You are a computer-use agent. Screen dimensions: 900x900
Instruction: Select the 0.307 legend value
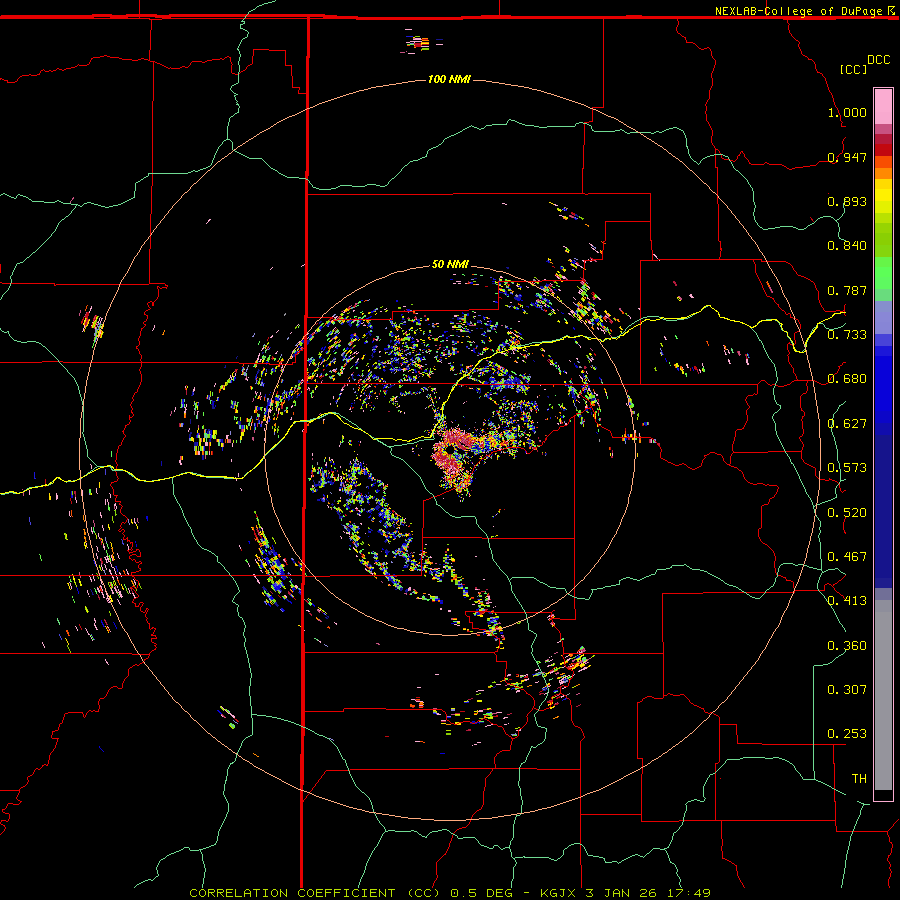click(x=847, y=690)
